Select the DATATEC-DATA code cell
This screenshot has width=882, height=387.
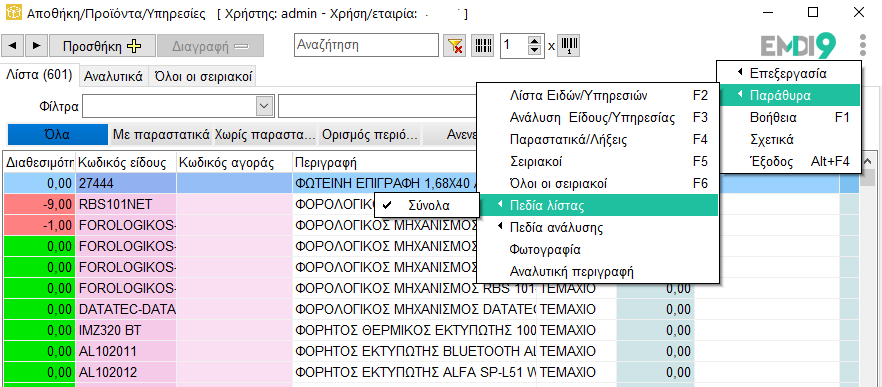[126, 309]
